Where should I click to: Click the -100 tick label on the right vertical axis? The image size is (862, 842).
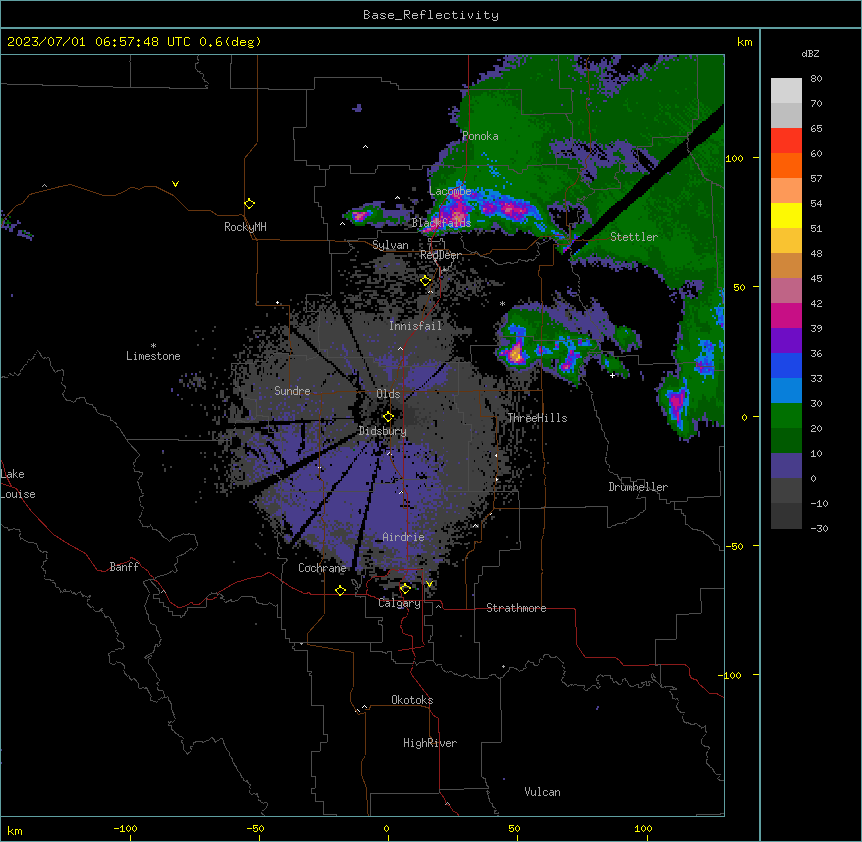731,675
